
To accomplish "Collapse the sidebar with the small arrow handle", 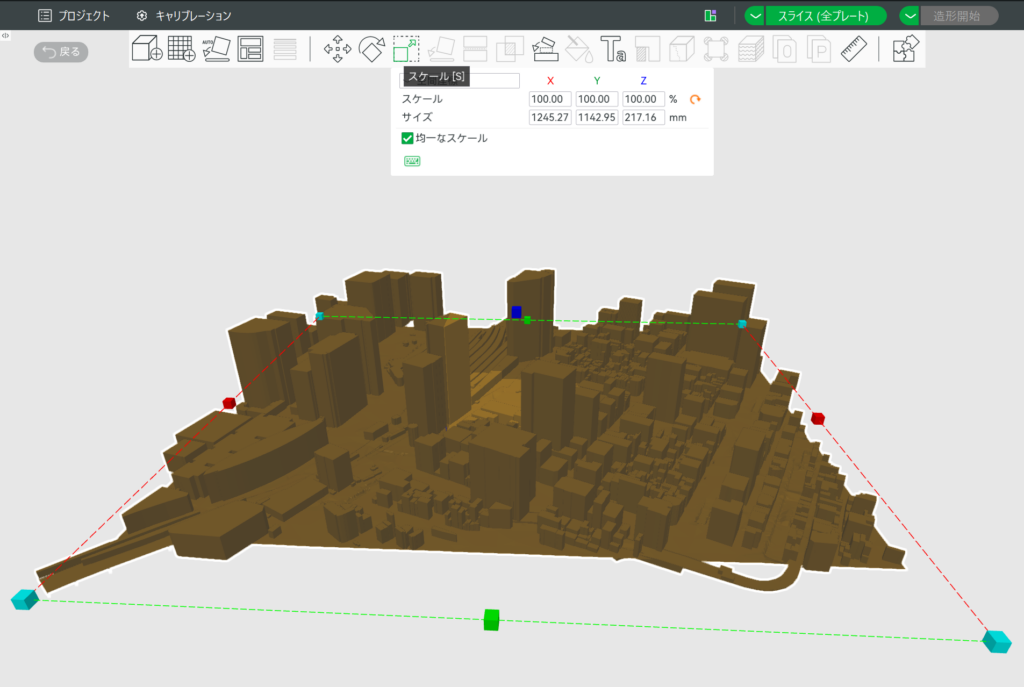I will [x=6, y=35].
